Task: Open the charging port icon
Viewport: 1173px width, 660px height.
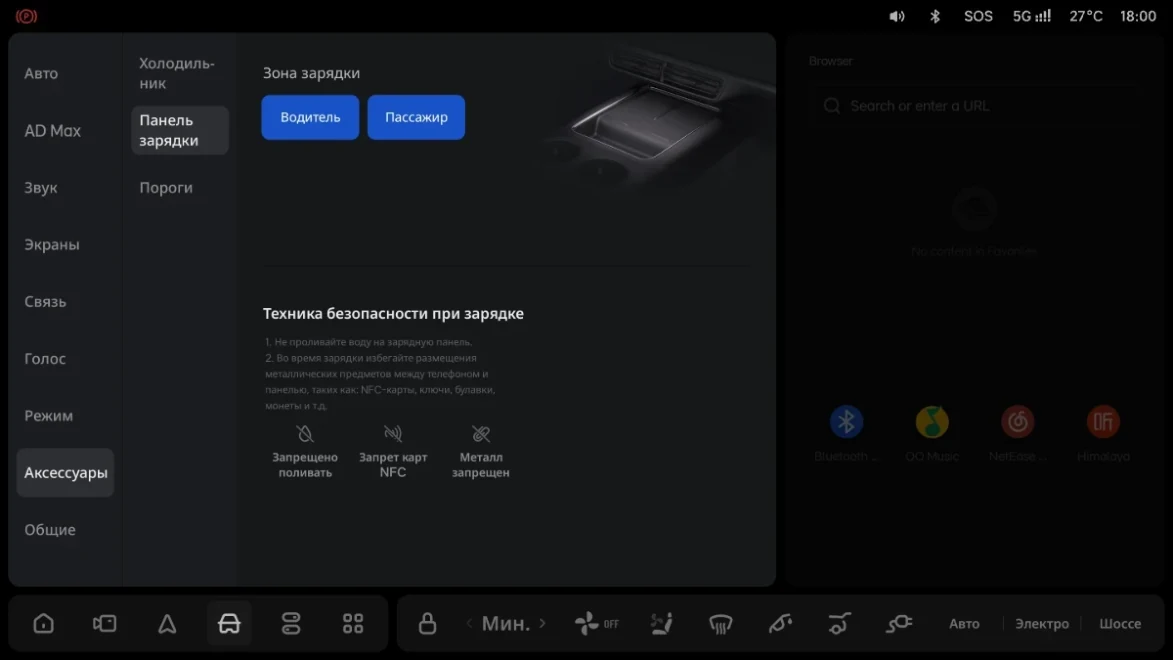Action: (x=899, y=623)
